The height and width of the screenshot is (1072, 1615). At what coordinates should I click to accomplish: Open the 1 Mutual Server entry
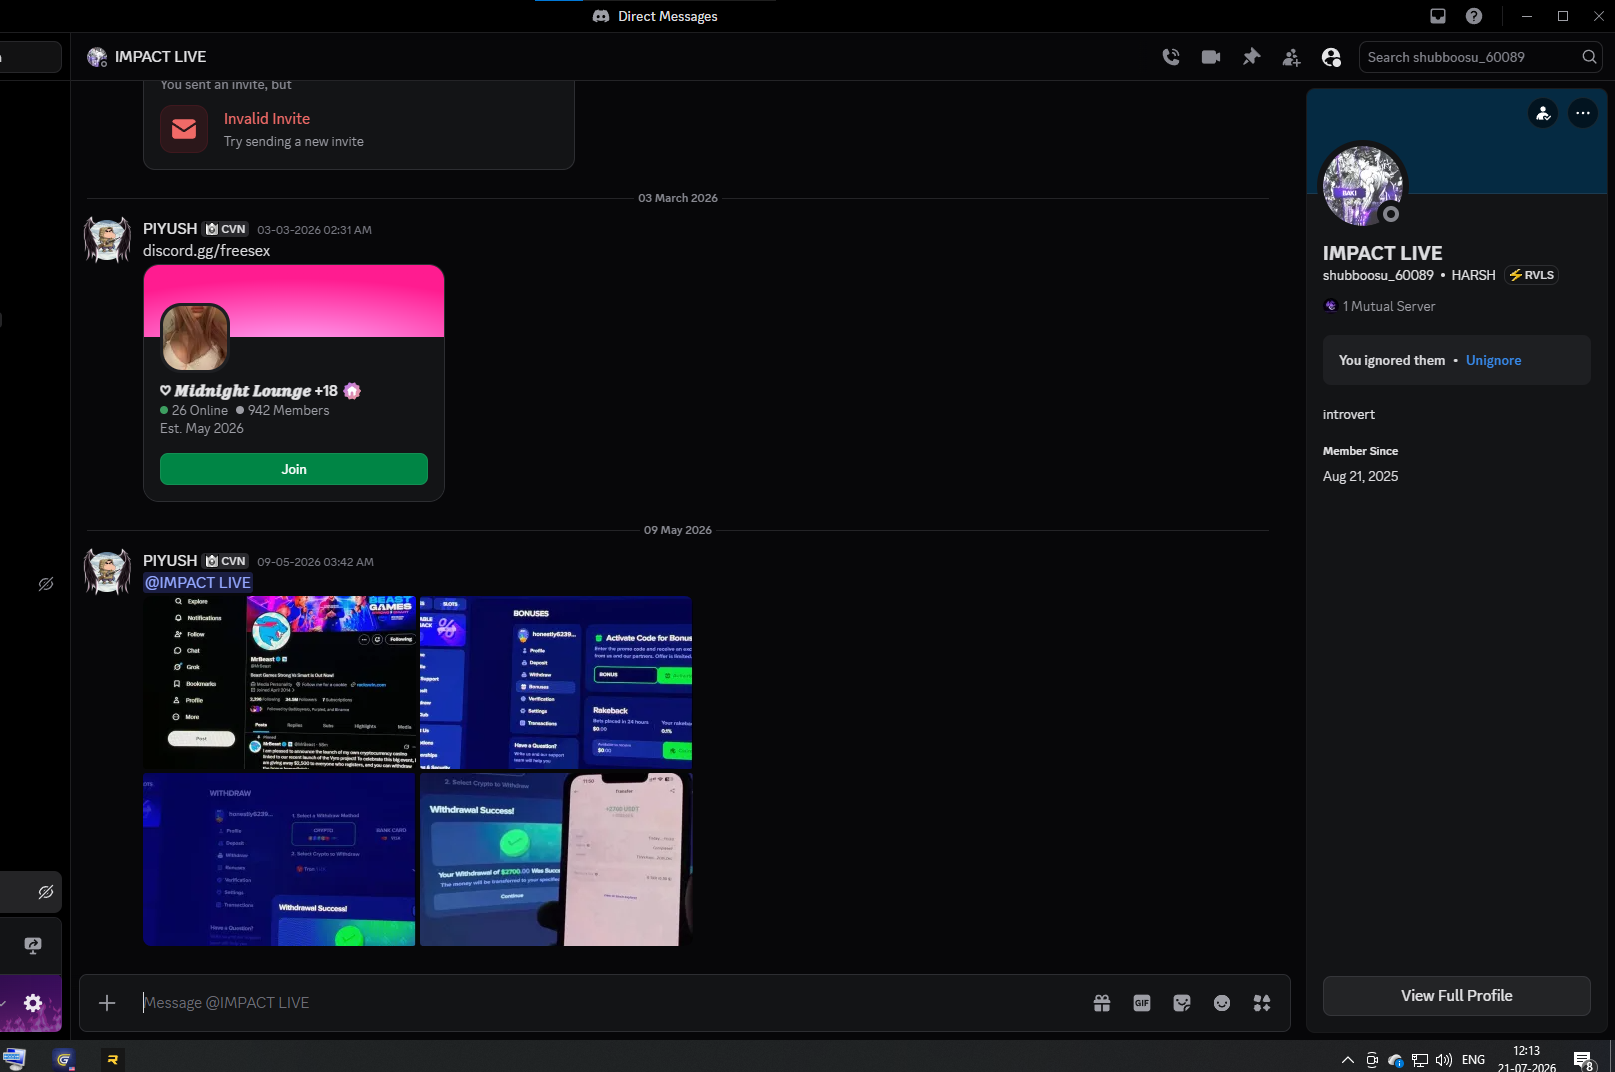point(1379,306)
